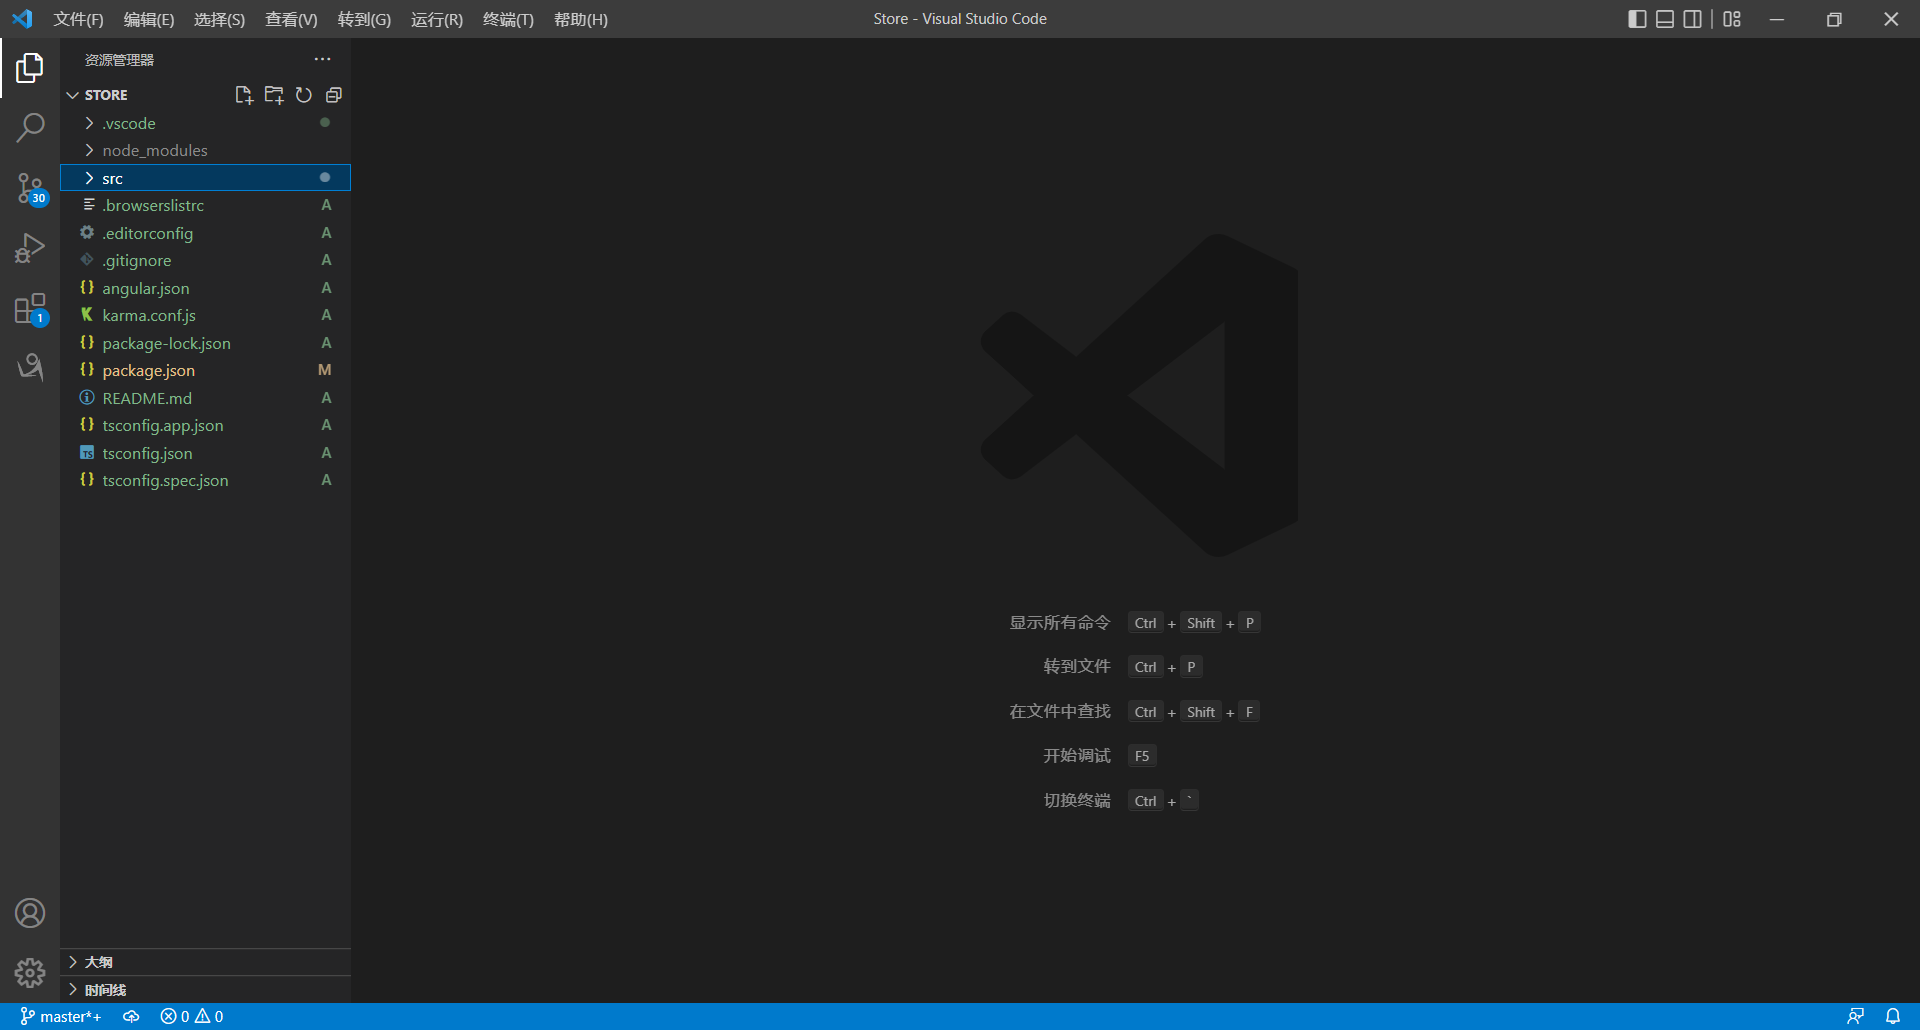Open the Accounts menu icon
1920x1030 pixels.
coord(30,913)
